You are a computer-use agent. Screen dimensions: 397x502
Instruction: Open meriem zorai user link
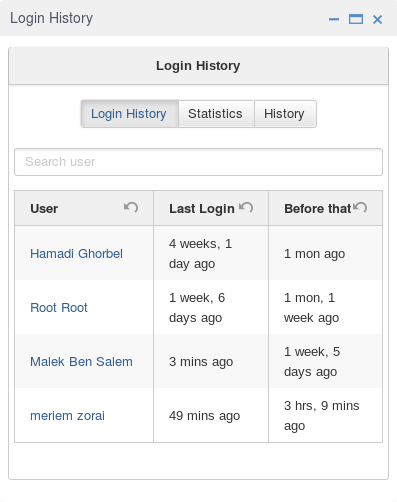[67, 416]
